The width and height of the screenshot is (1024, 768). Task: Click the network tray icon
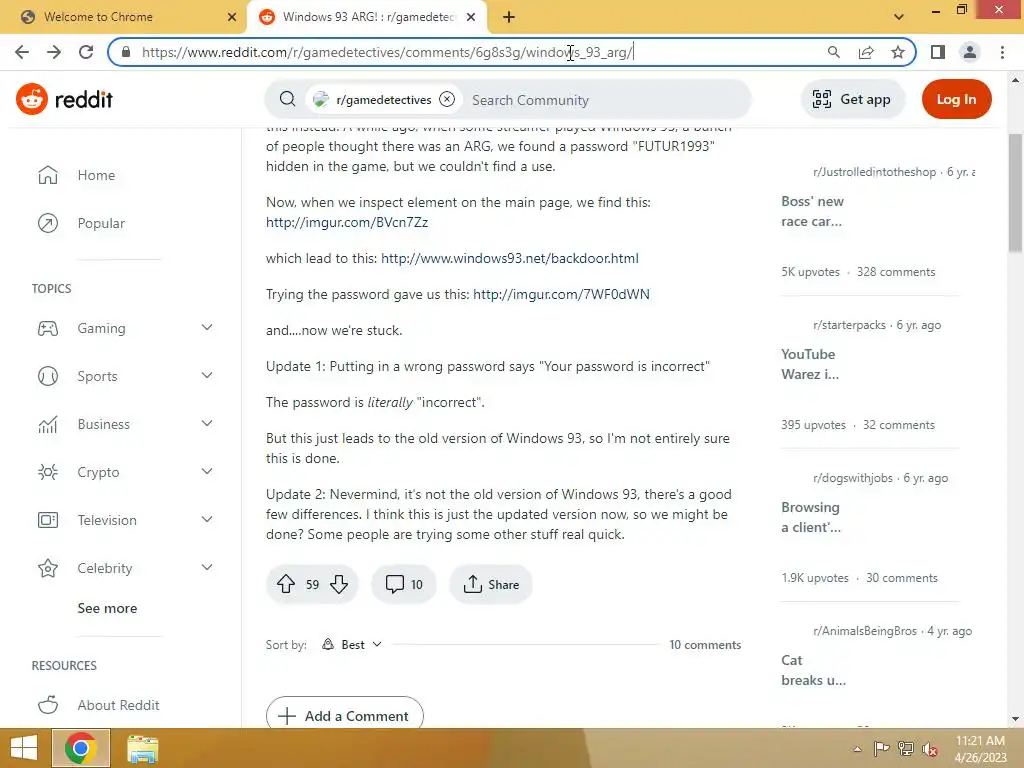tap(906, 749)
